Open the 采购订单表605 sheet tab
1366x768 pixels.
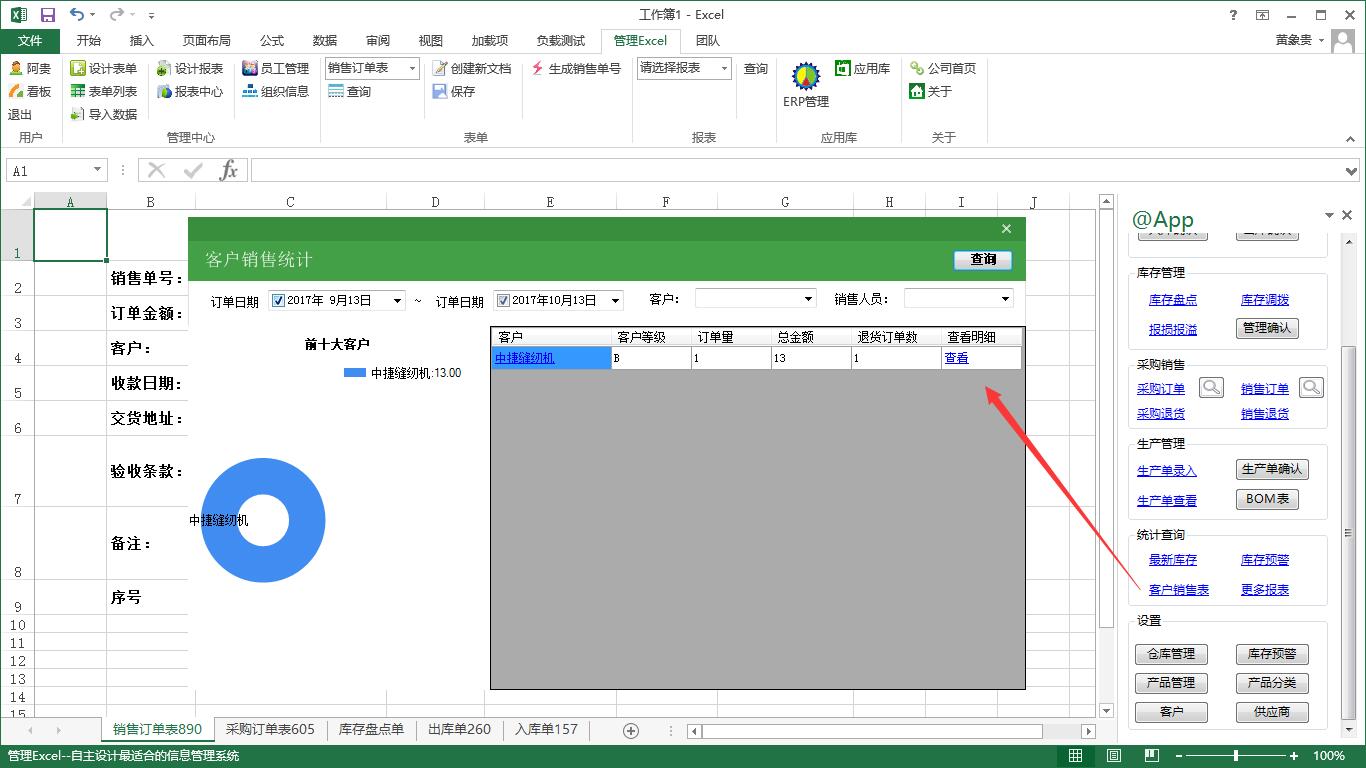[270, 730]
